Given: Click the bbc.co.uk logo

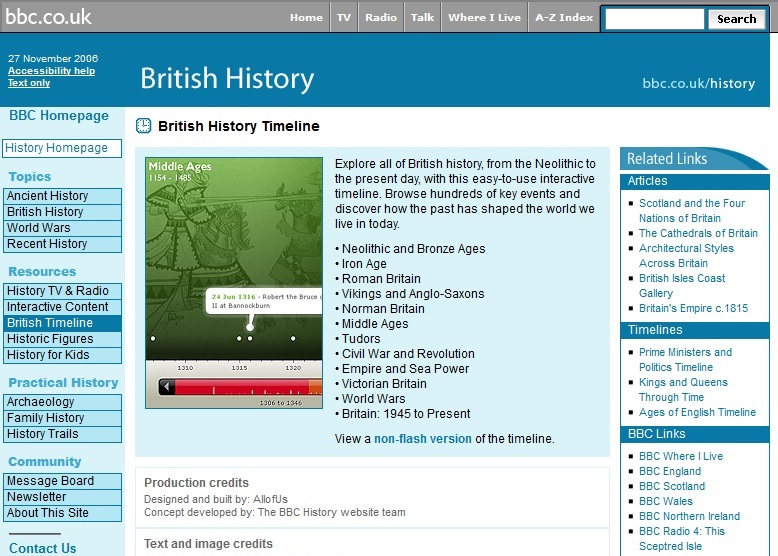Looking at the screenshot, I should pyautogui.click(x=48, y=17).
